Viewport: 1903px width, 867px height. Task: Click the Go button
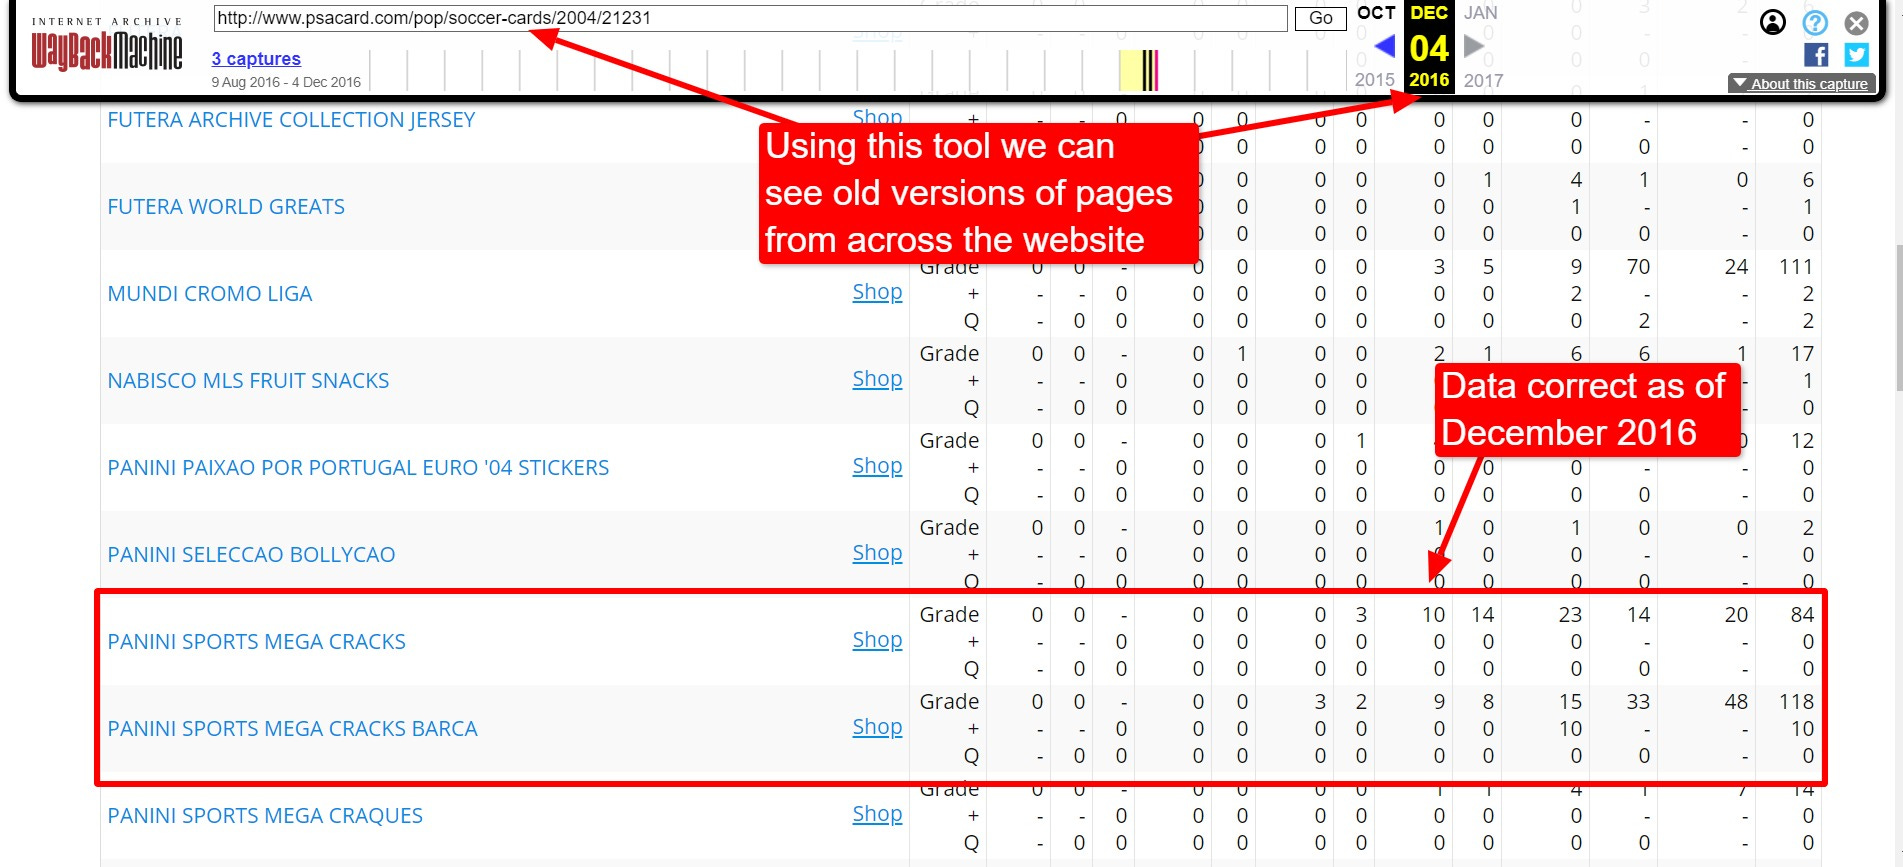point(1321,18)
